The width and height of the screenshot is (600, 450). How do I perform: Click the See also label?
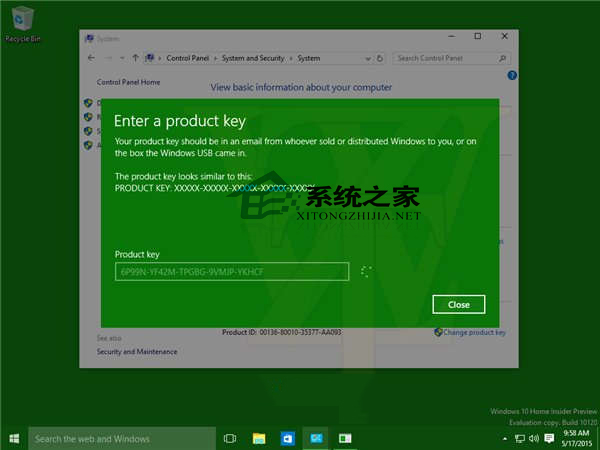coord(109,338)
